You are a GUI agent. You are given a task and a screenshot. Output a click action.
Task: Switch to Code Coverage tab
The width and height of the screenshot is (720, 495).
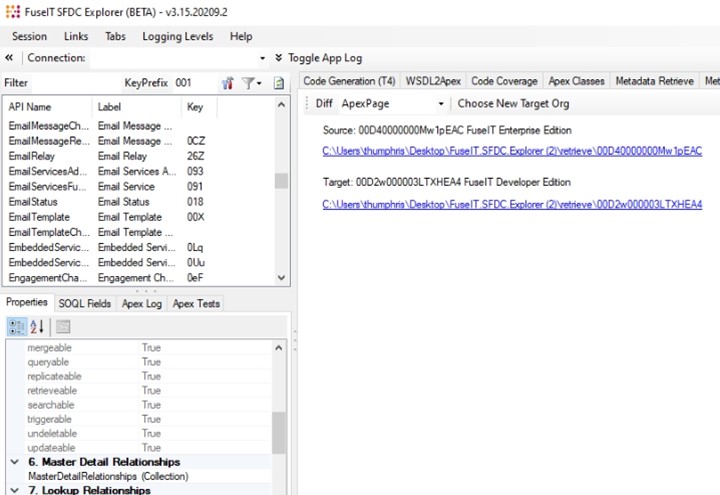tap(504, 81)
